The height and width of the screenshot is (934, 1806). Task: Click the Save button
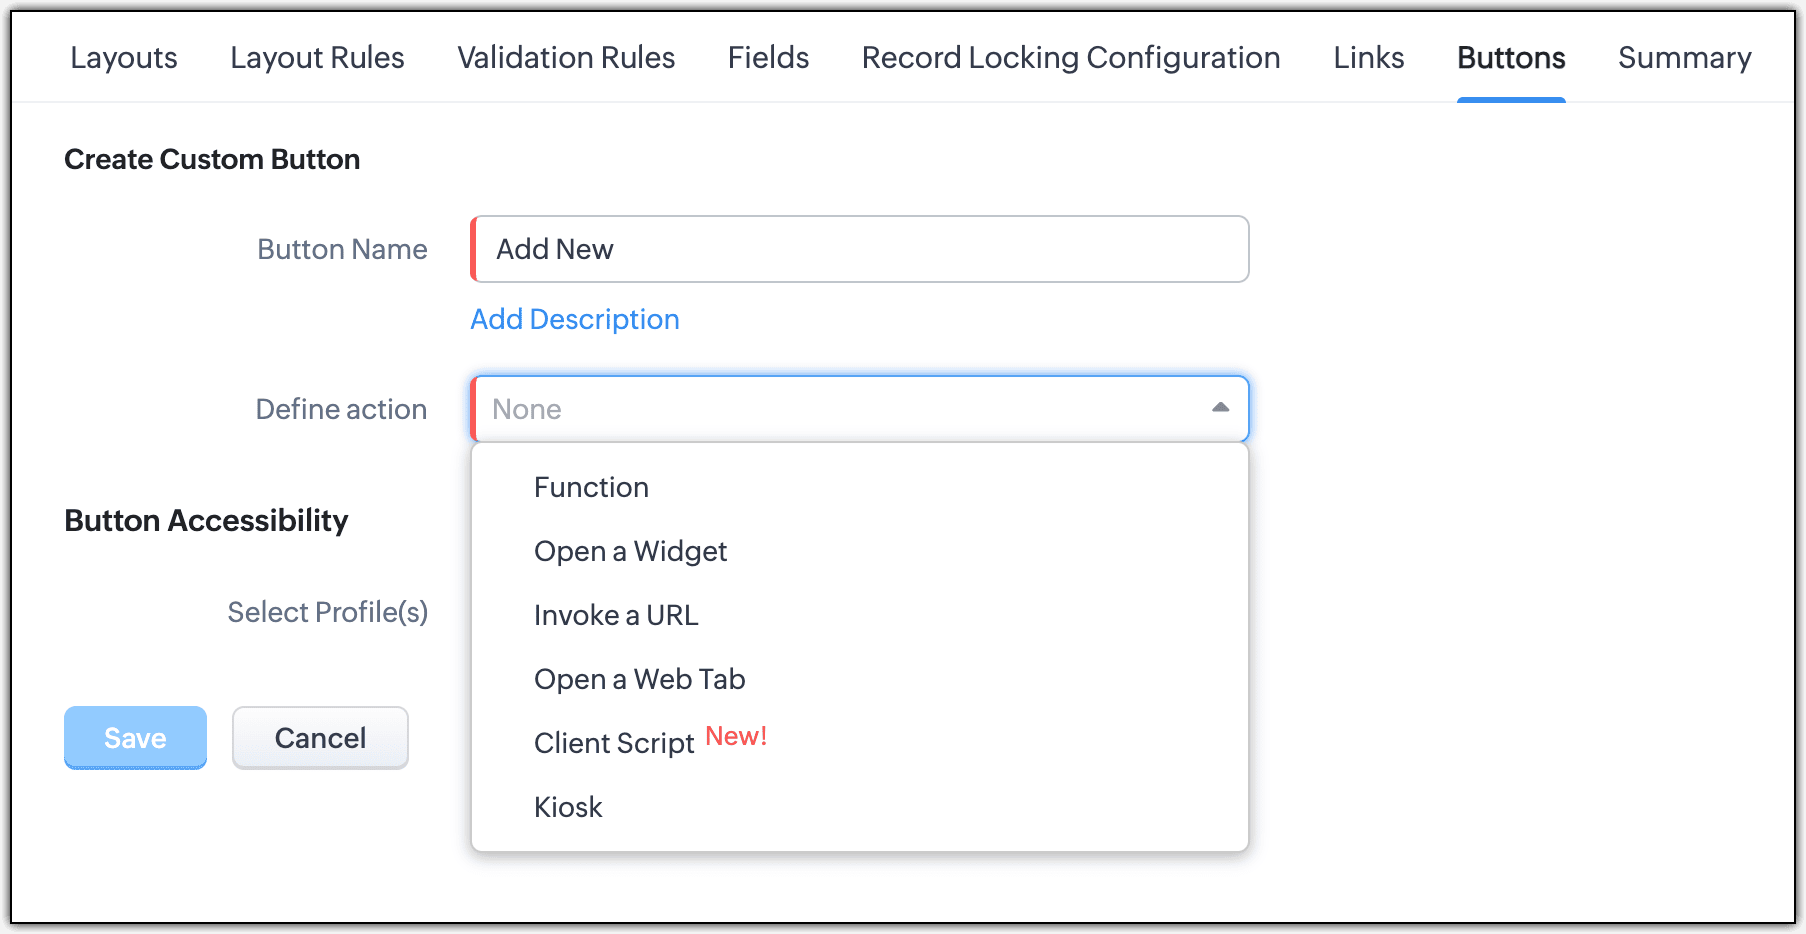pos(135,738)
